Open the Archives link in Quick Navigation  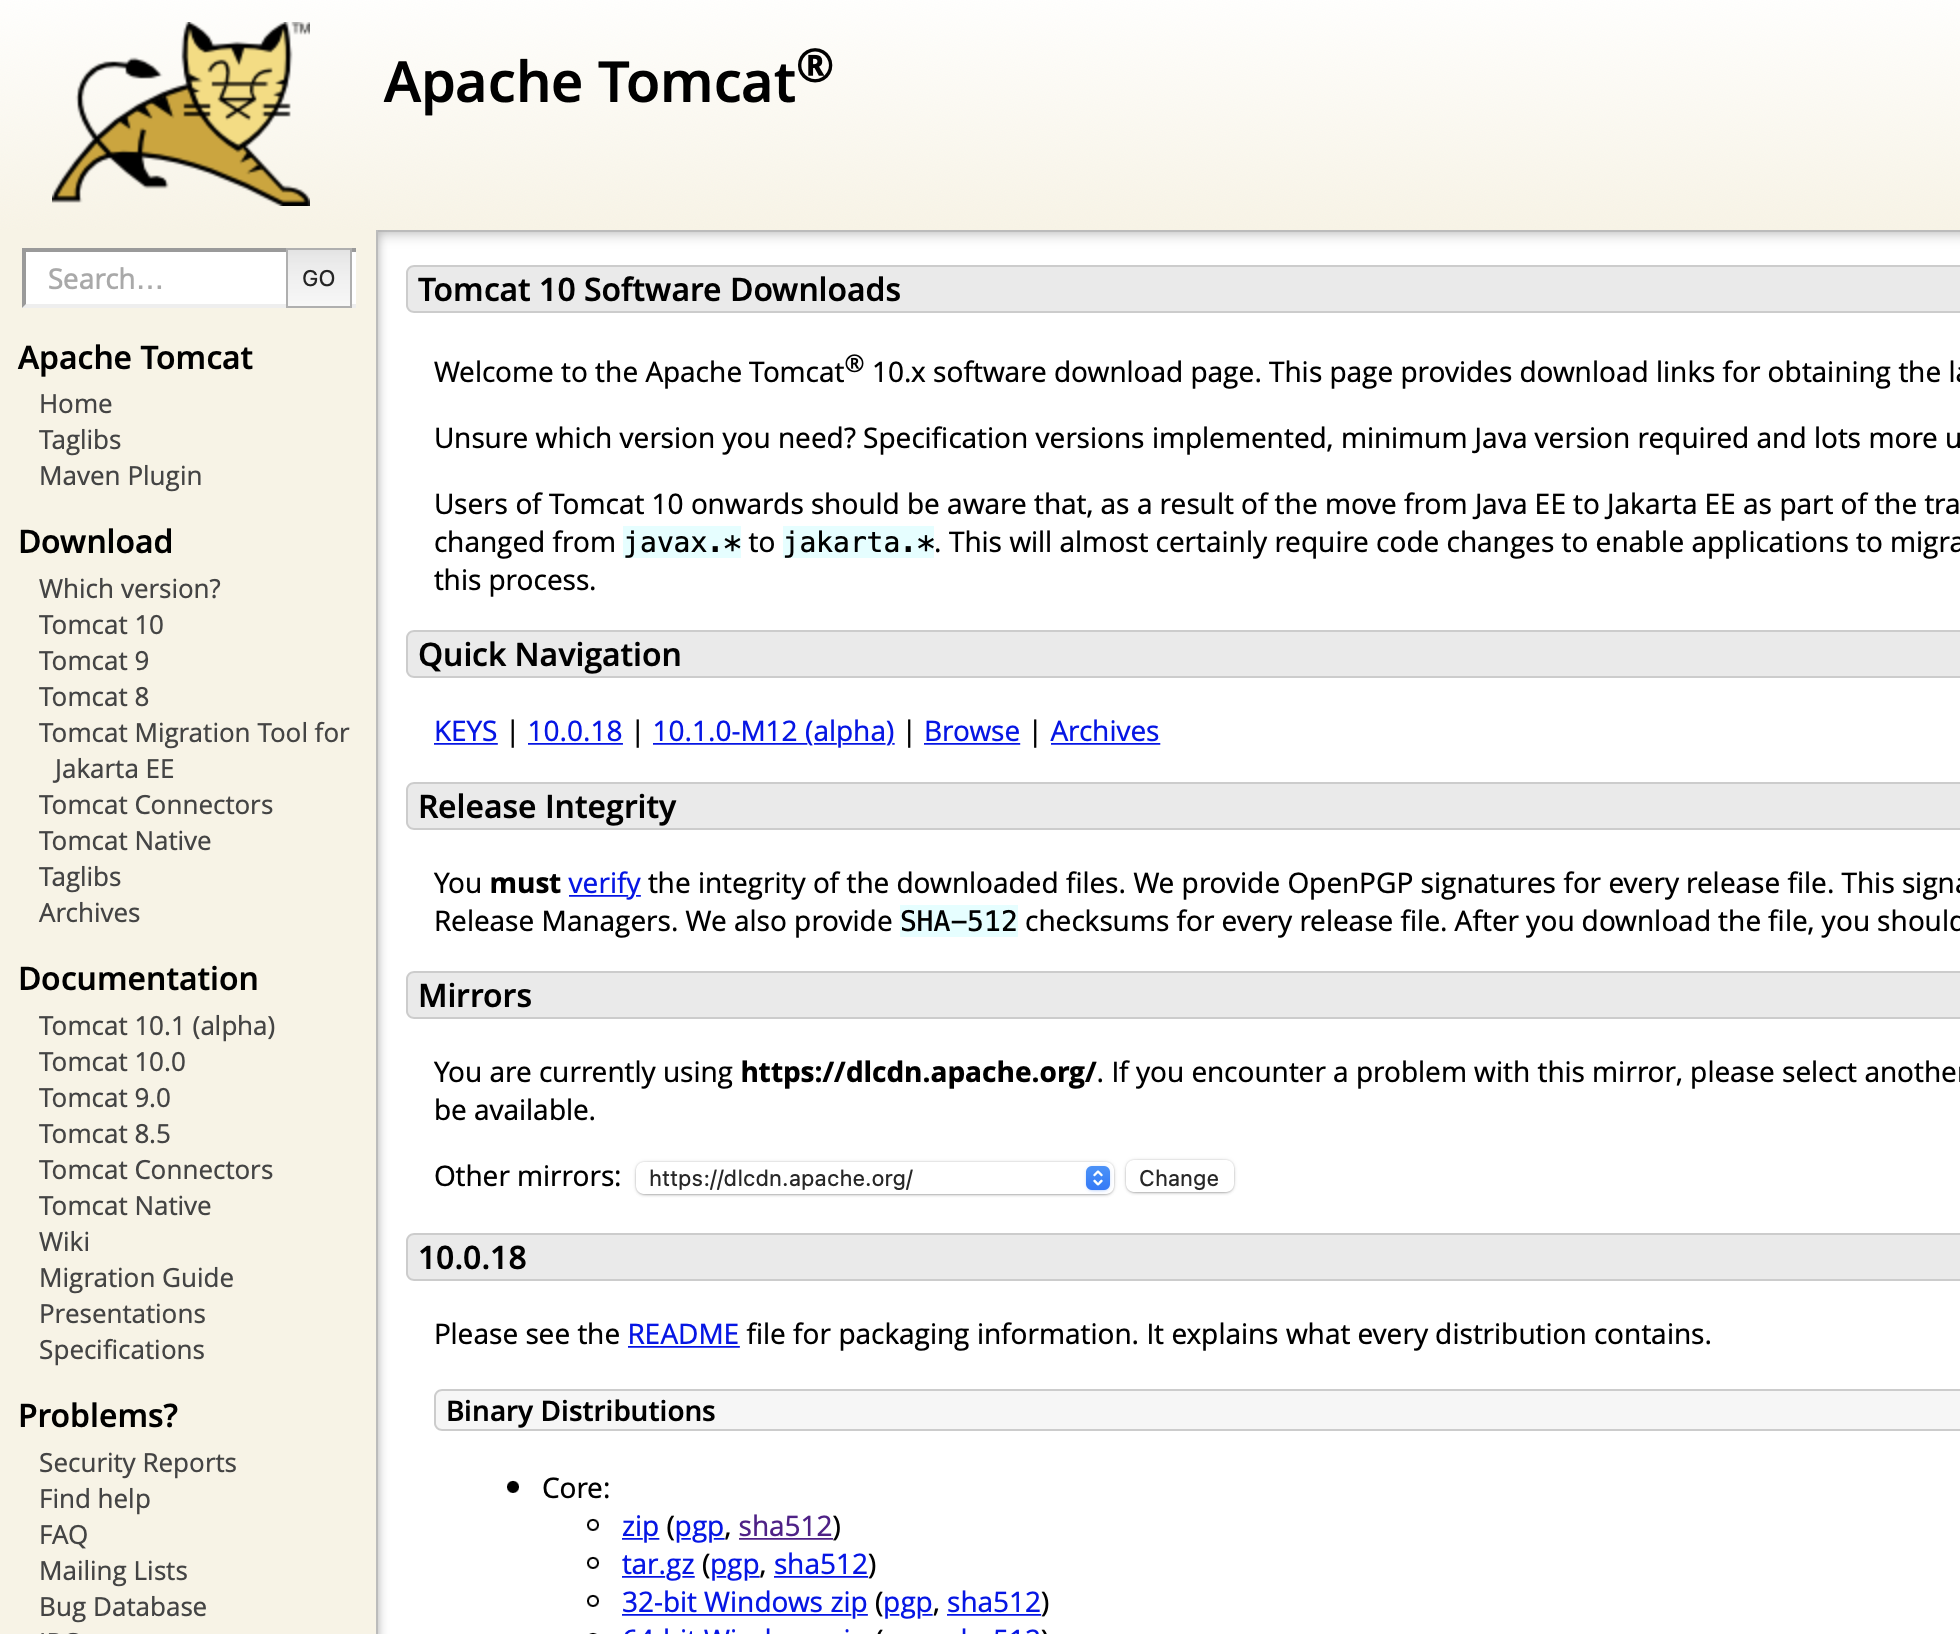tap(1104, 731)
